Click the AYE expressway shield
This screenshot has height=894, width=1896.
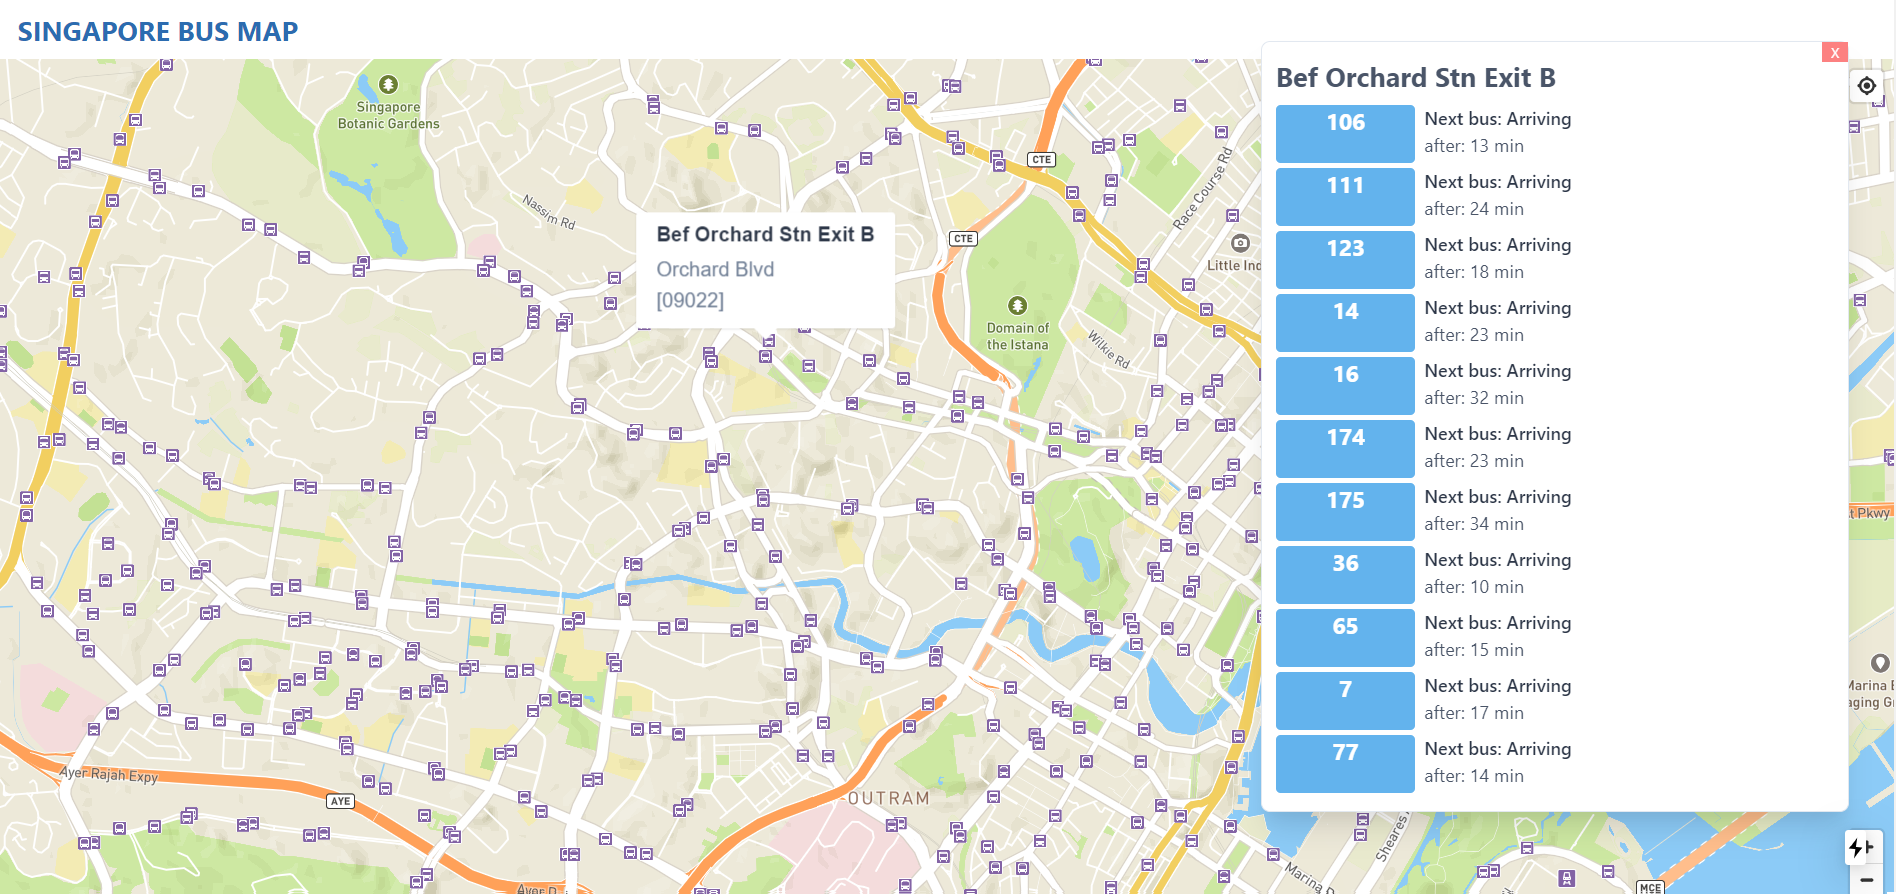(341, 801)
